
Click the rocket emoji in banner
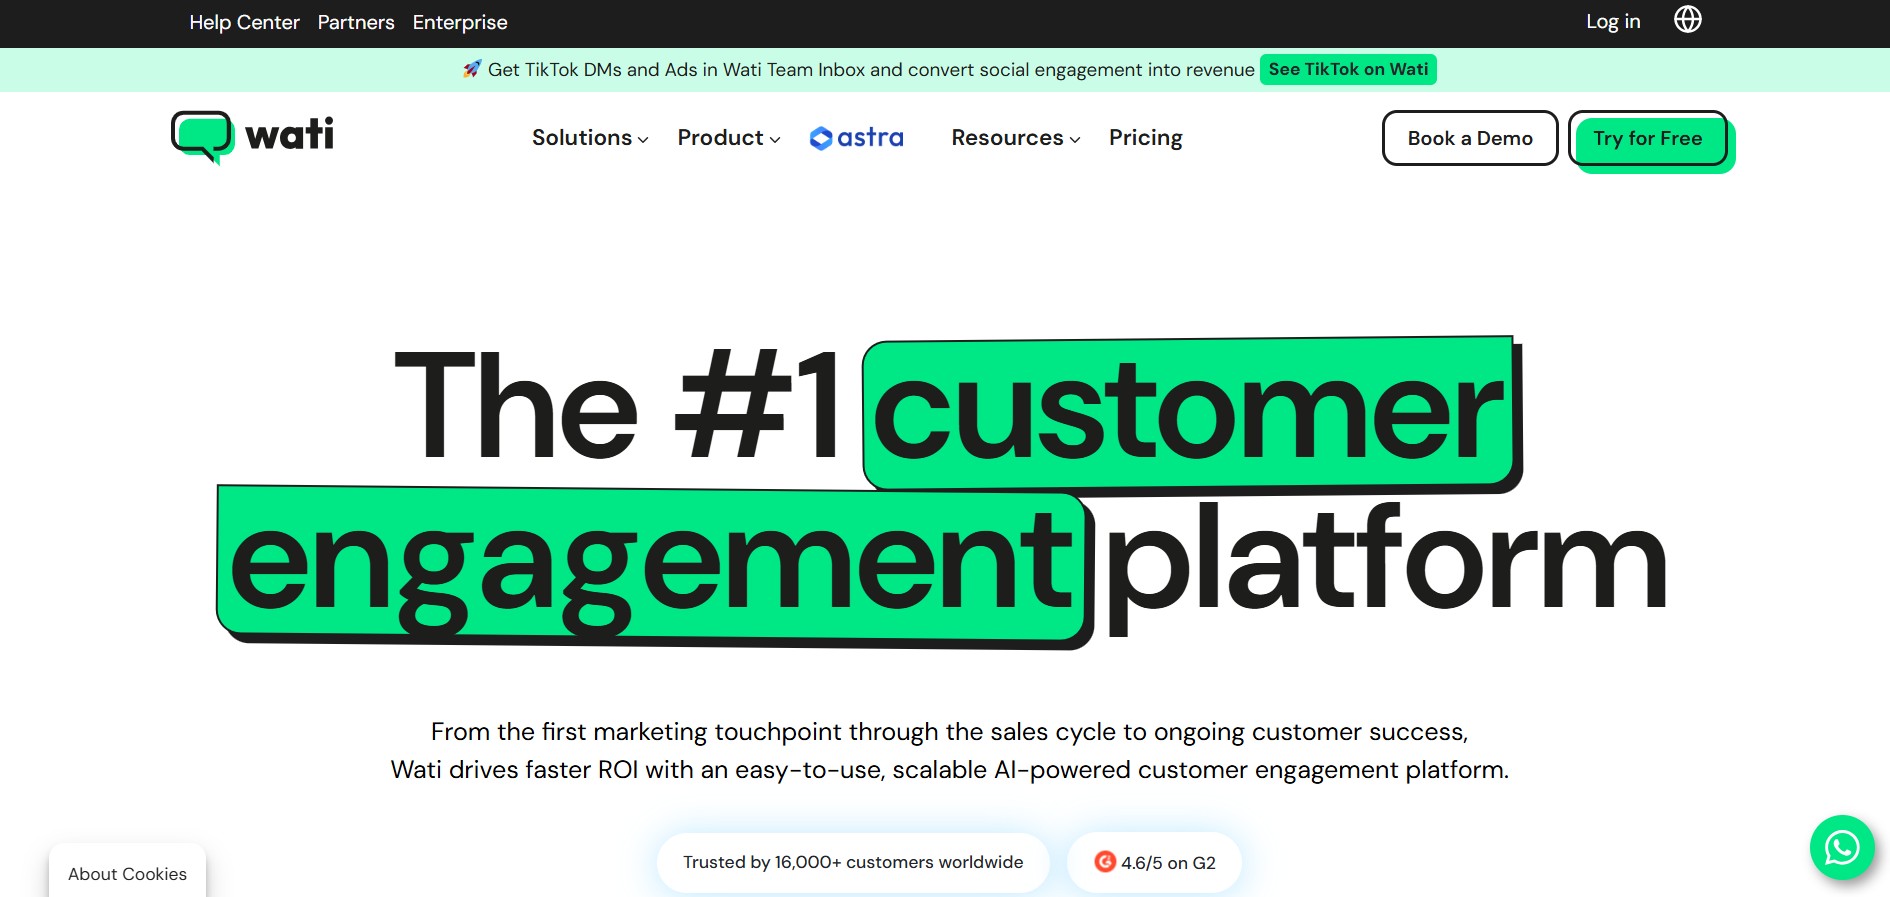pyautogui.click(x=472, y=69)
